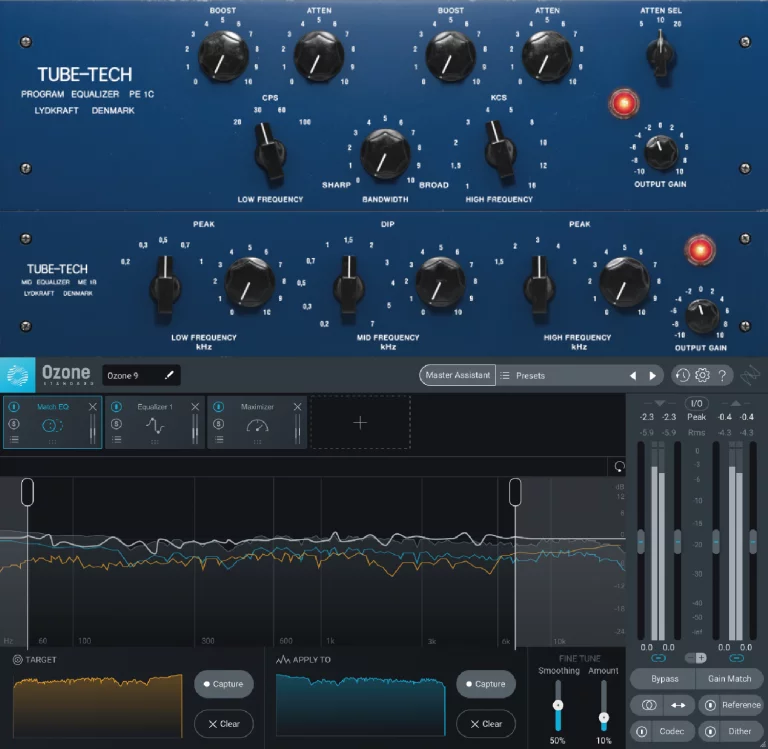Click the Smoothing slider handle
Viewport: 768px width, 749px height.
click(x=557, y=705)
